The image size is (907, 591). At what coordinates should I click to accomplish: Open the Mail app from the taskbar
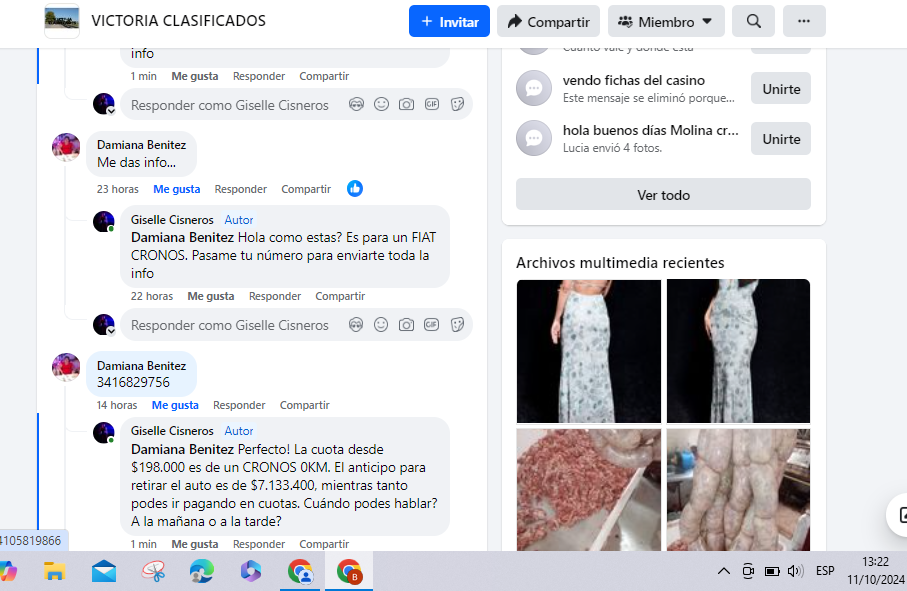click(104, 571)
